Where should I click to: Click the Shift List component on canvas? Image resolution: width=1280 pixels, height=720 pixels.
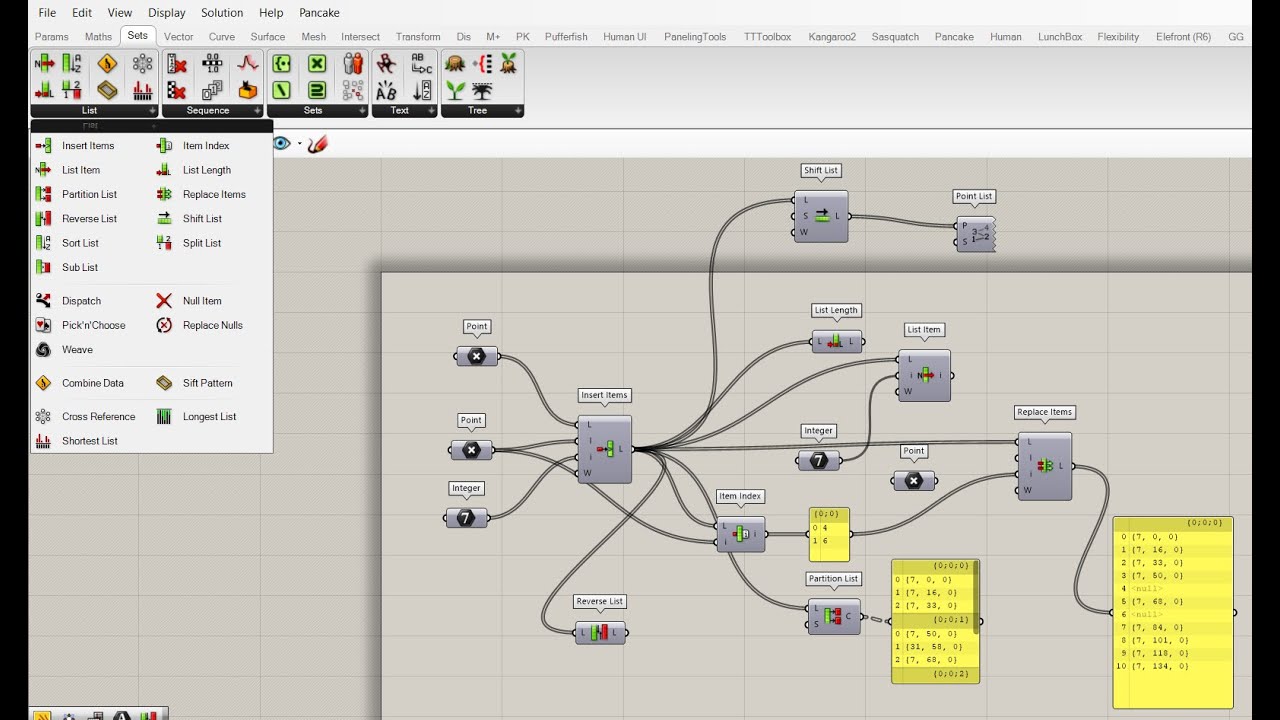point(821,216)
